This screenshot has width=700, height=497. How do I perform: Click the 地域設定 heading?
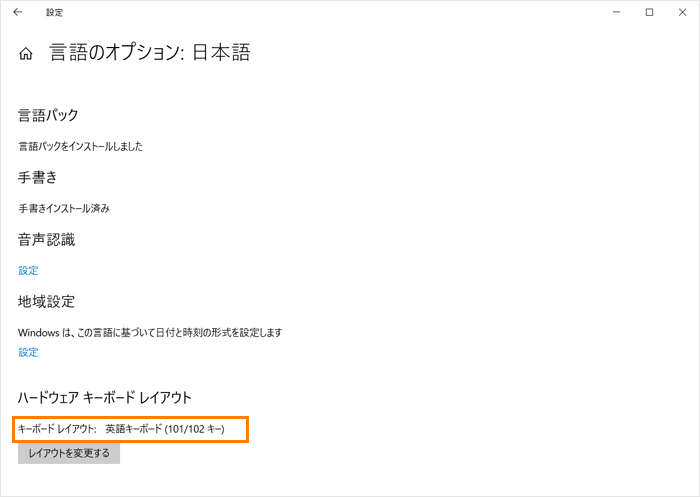pos(46,302)
